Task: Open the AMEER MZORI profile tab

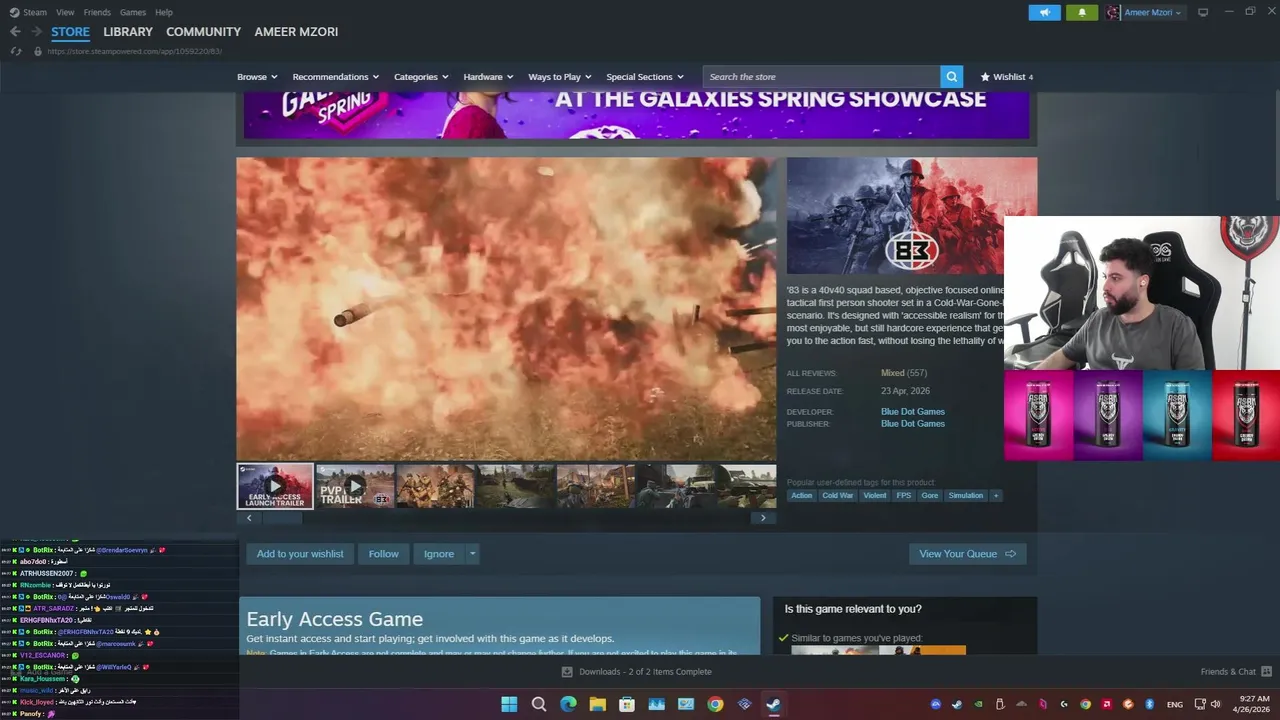Action: point(296,32)
